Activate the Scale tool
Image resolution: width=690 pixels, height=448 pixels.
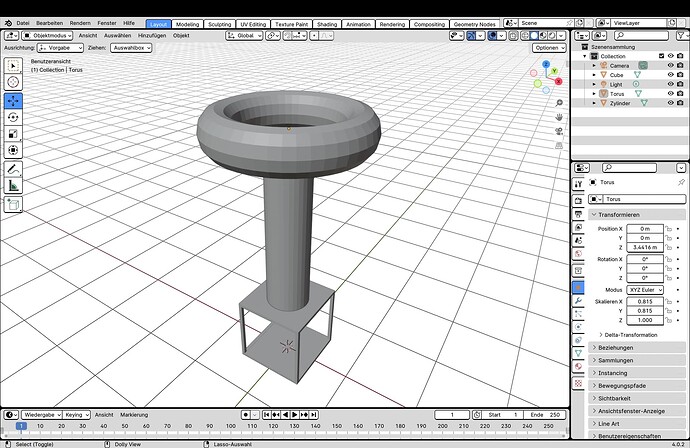click(x=13, y=134)
